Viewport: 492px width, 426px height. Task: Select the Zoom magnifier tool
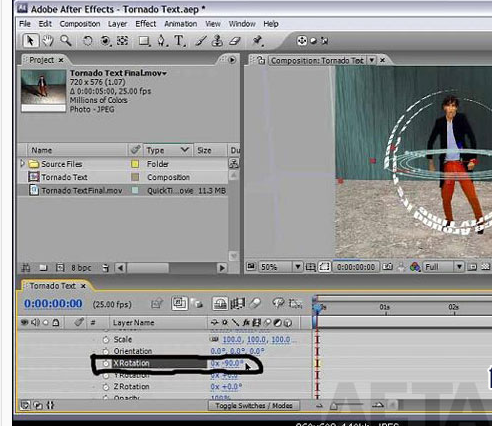click(x=66, y=41)
